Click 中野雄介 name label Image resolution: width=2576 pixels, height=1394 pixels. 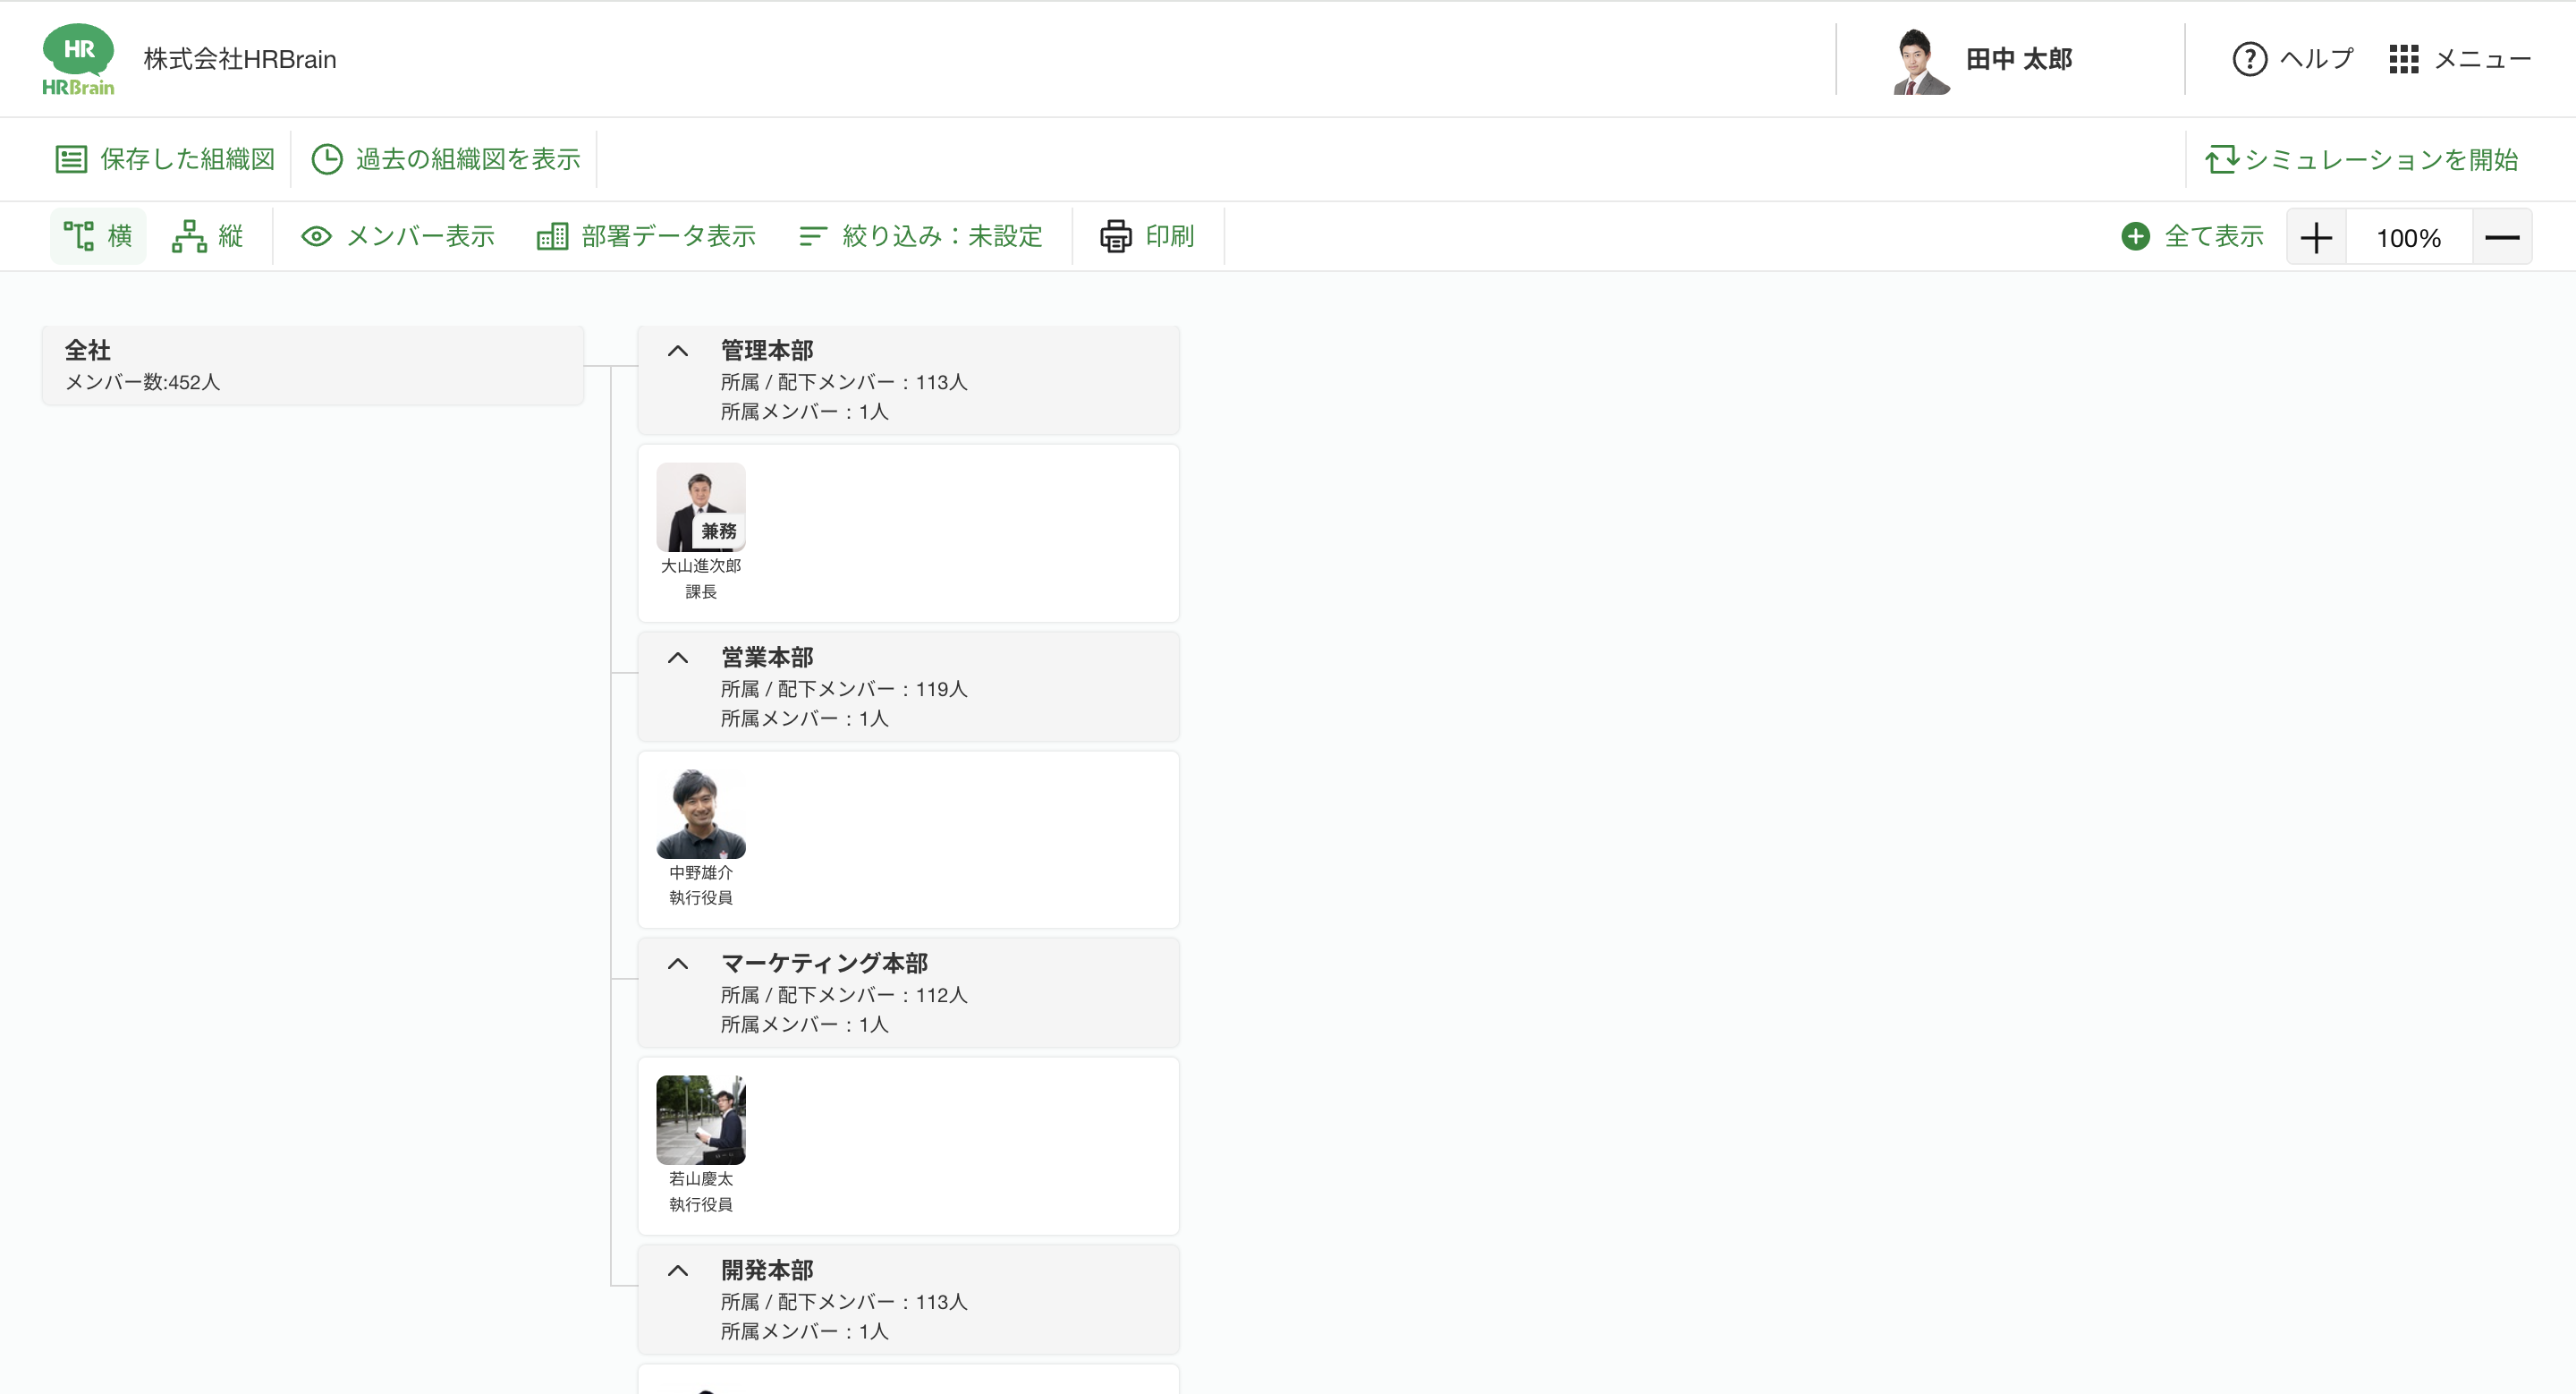pos(701,873)
